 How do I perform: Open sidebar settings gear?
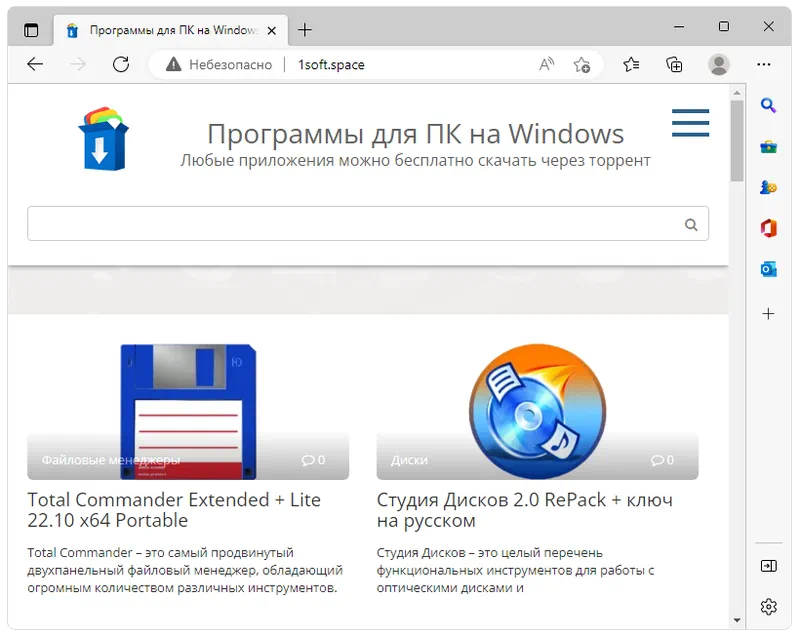768,607
